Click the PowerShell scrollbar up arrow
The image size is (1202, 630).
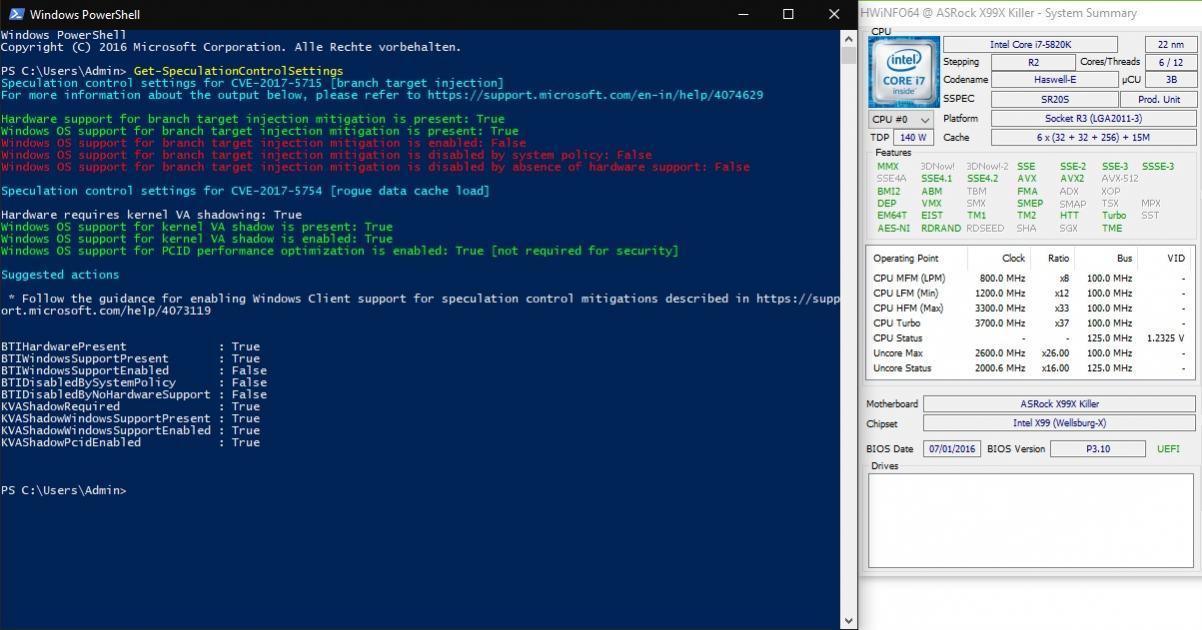pyautogui.click(x=849, y=37)
